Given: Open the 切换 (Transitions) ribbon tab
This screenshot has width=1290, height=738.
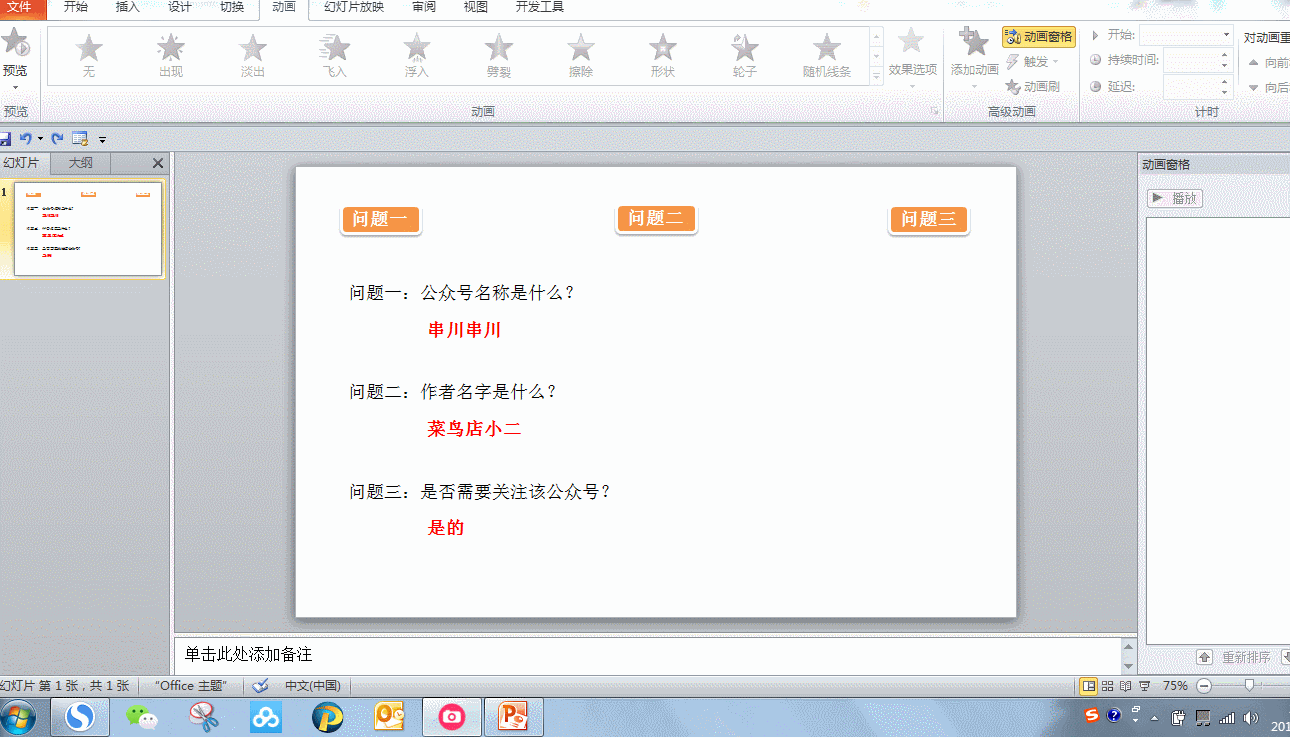Looking at the screenshot, I should click(x=231, y=7).
